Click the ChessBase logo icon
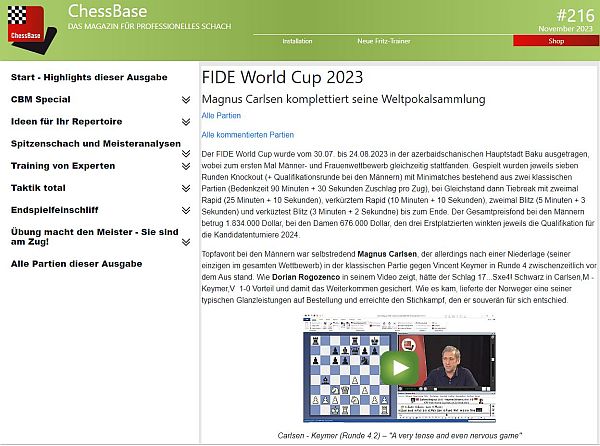Screen dimensions: 600x446 pyautogui.click(x=32, y=29)
